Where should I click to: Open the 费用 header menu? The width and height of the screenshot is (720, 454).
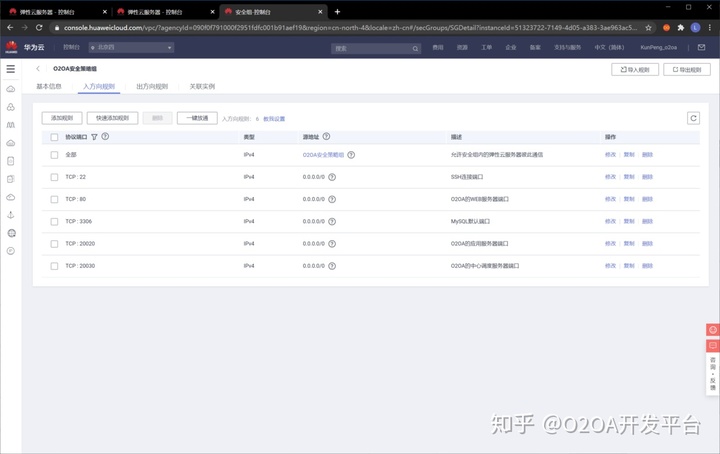tap(438, 47)
